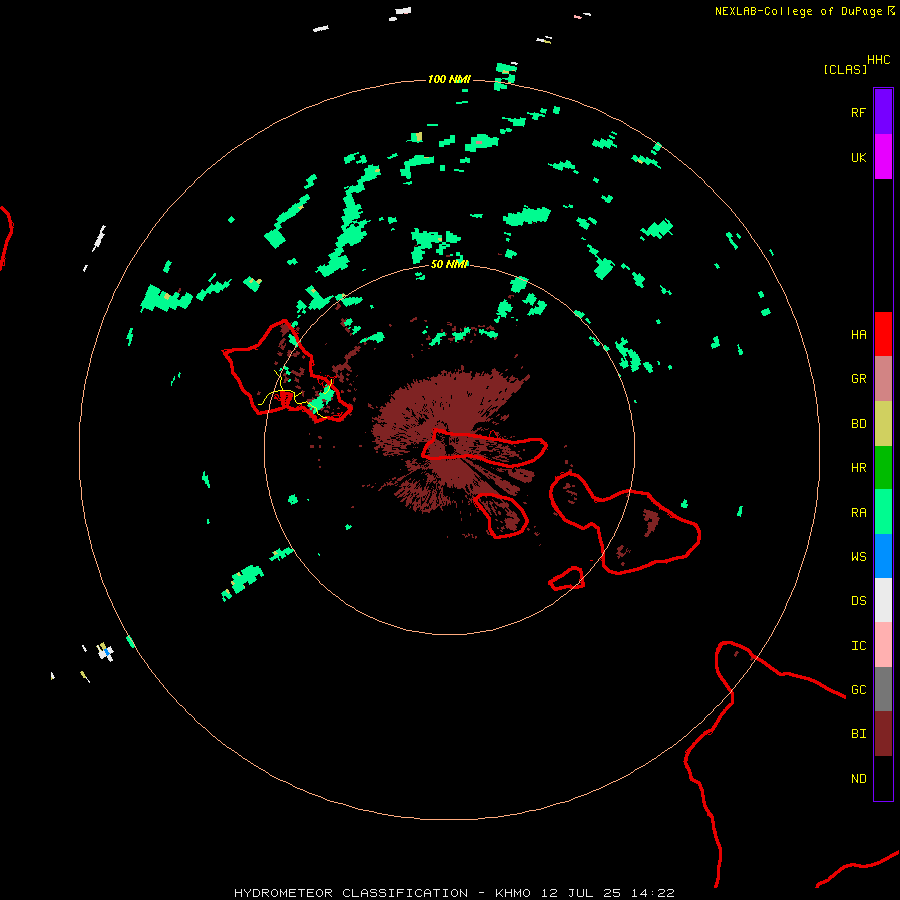
Task: Click the RA legend label
Action: pos(858,513)
